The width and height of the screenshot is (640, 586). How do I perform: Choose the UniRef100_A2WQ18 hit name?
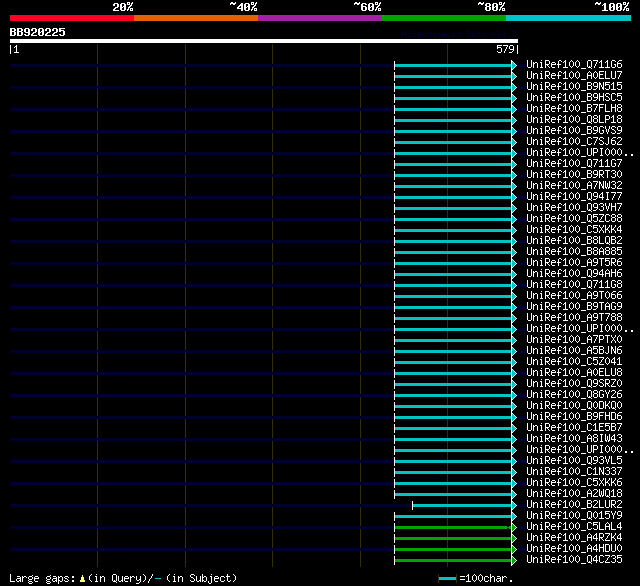[574, 494]
